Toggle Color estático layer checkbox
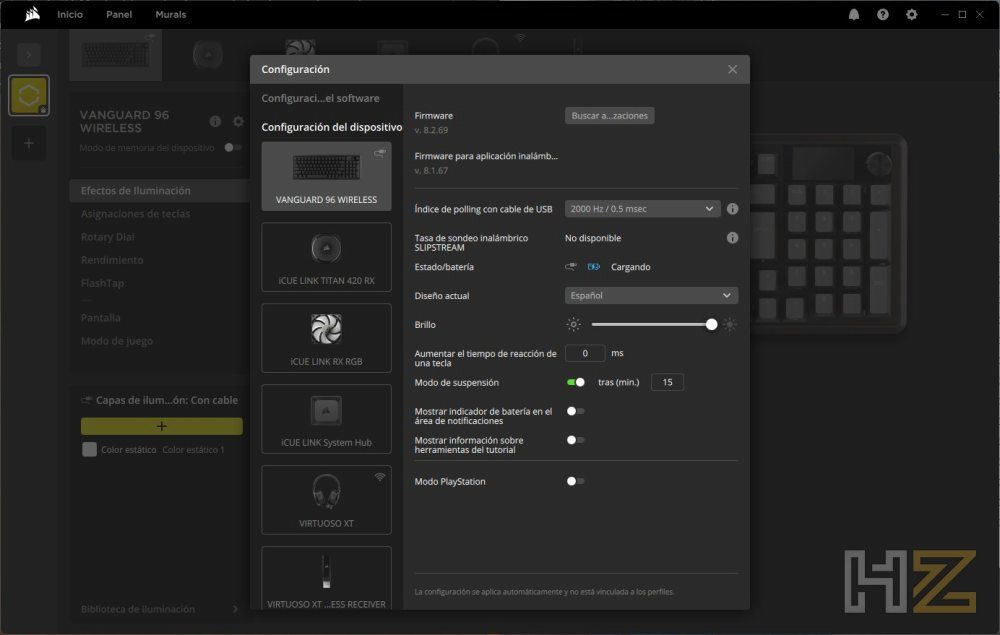 tap(89, 449)
